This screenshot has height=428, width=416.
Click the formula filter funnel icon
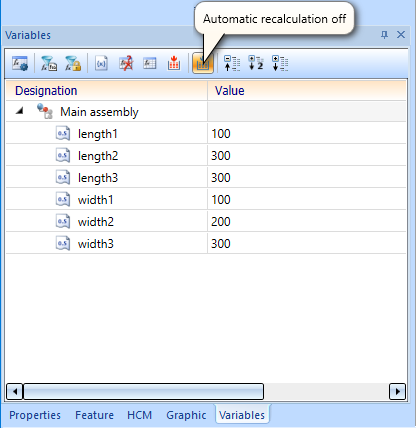click(x=49, y=63)
